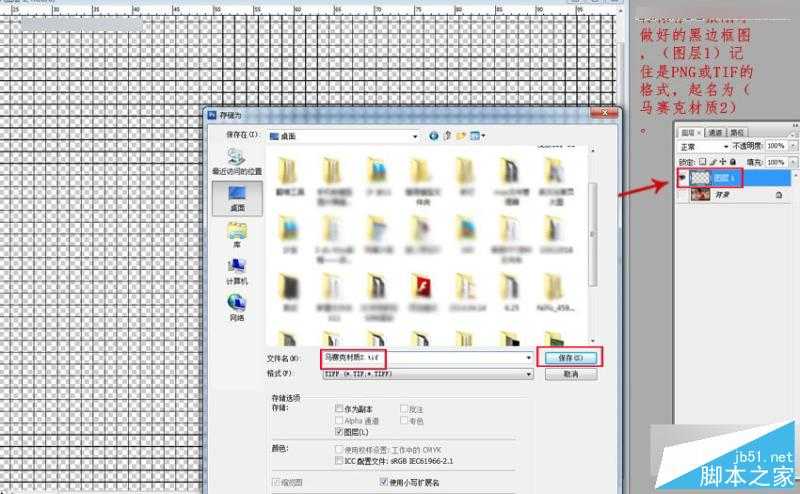Screen dimensions: 800x494
Task: Switch to the 图层 tab
Action: coord(688,133)
